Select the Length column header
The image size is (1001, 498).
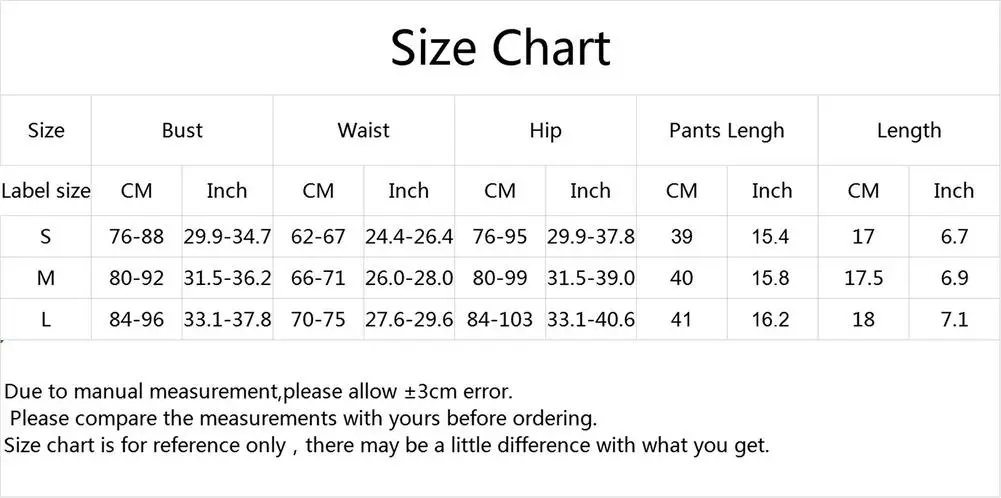tap(908, 130)
